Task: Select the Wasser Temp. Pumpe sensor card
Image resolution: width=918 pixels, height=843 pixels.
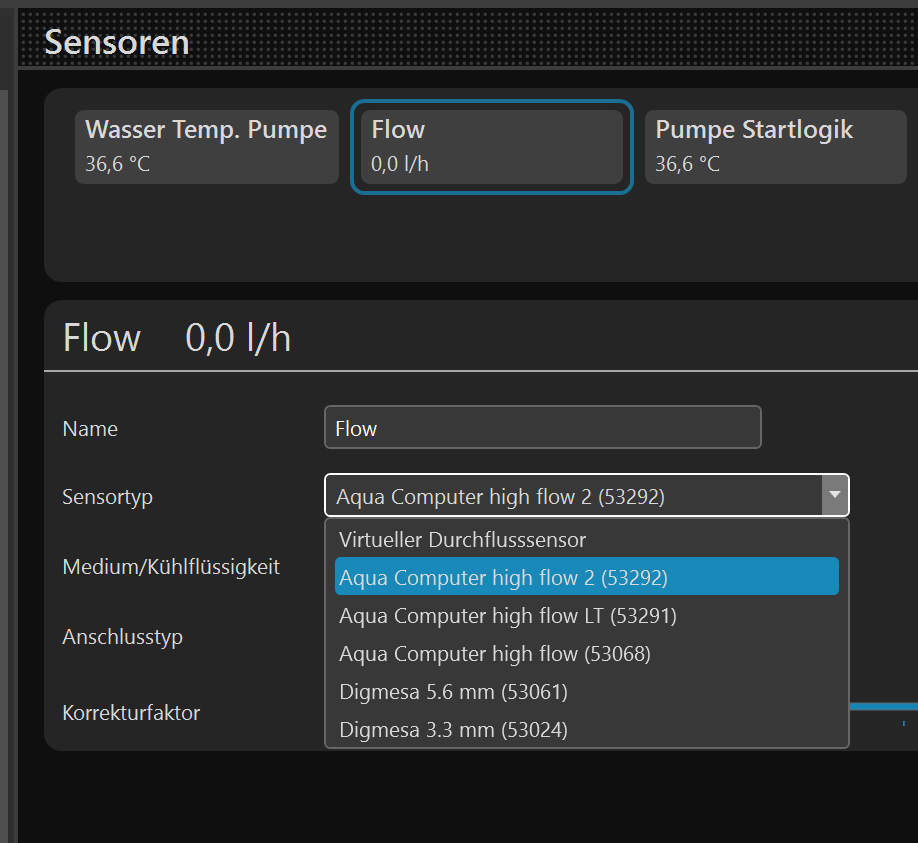Action: coord(207,147)
